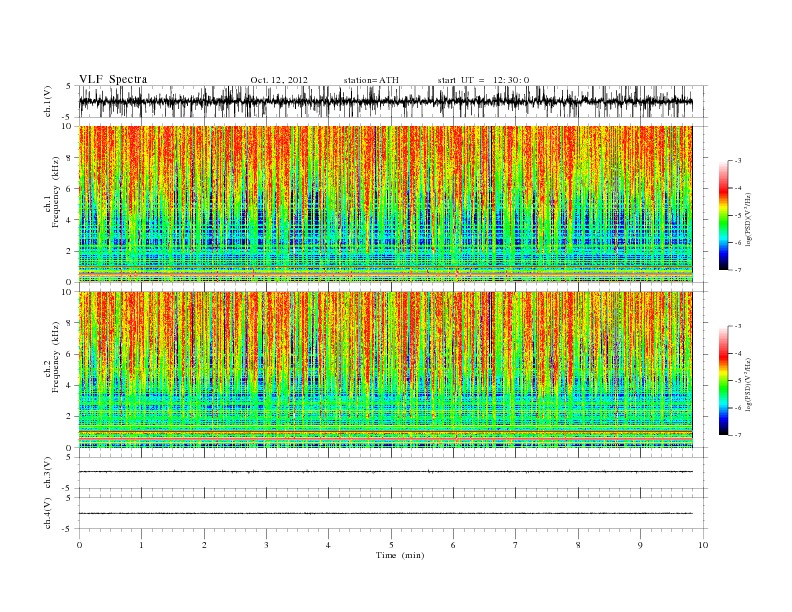Click the time axis tick label "9"

pos(640,545)
